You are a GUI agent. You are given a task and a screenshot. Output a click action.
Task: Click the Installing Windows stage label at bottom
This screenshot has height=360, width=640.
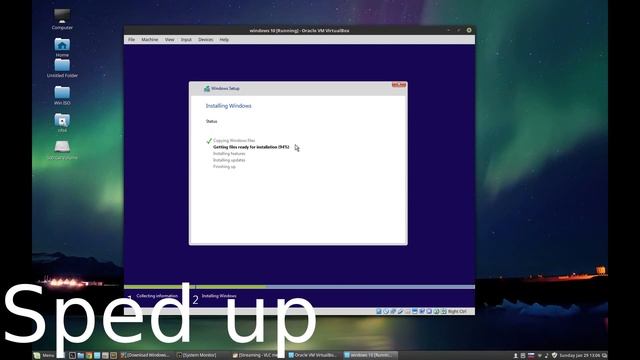pyautogui.click(x=219, y=296)
